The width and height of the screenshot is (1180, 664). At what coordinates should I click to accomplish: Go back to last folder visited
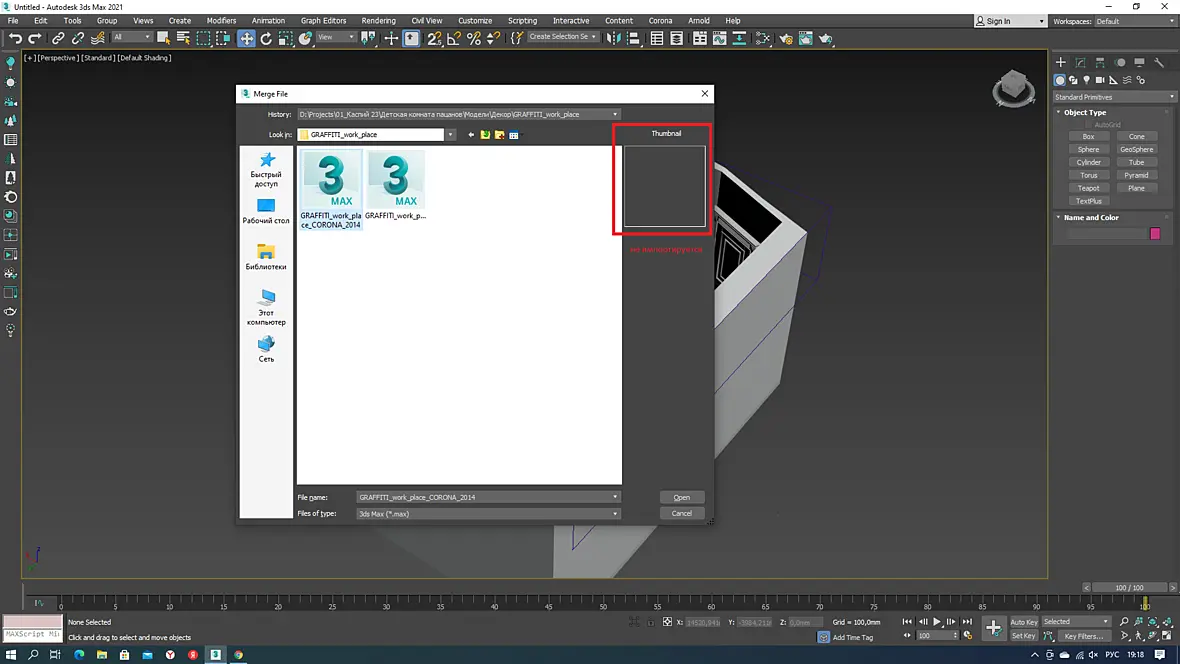pyautogui.click(x=471, y=135)
